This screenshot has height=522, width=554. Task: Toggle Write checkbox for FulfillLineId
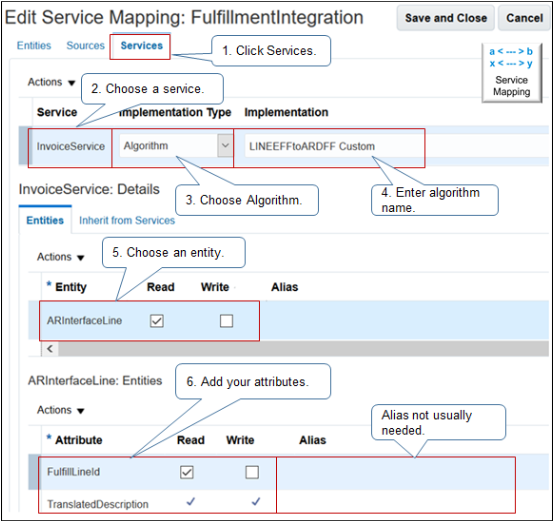point(252,472)
